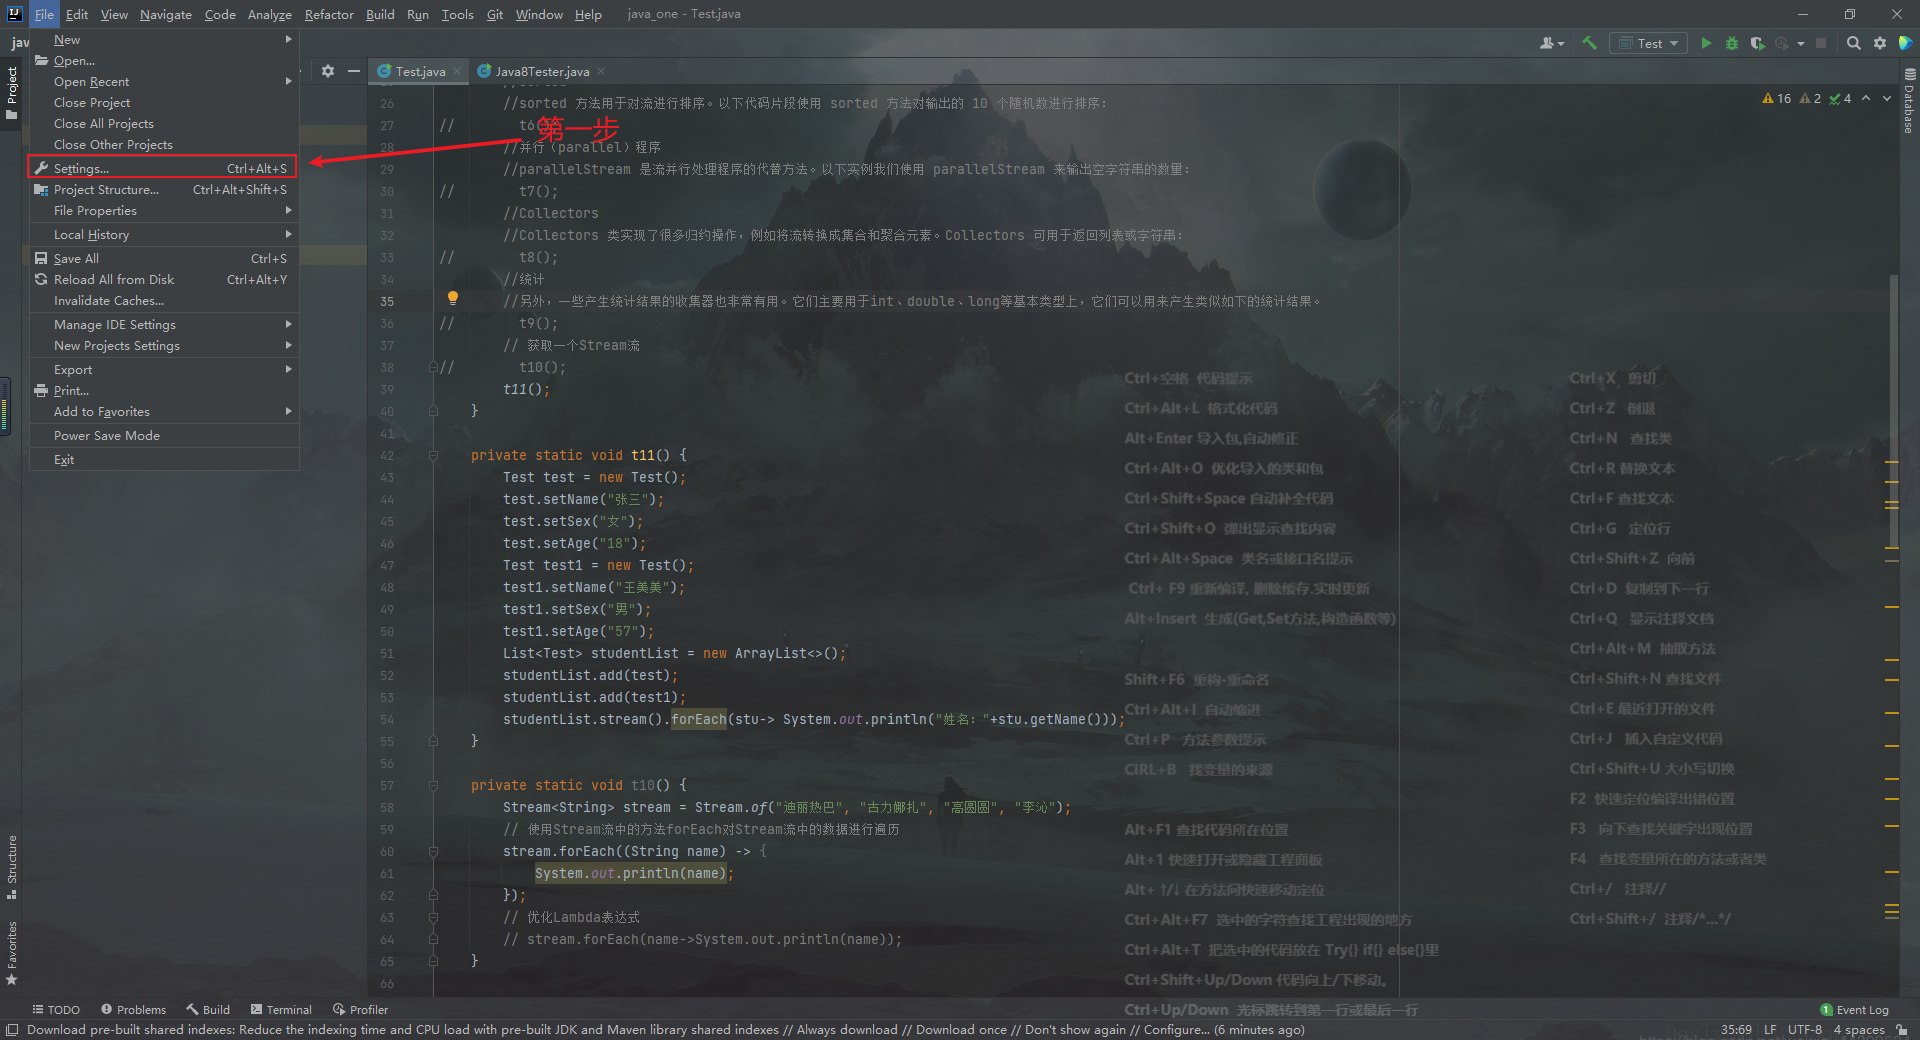The height and width of the screenshot is (1040, 1920).
Task: Choose Close Project from File menu
Action: pos(163,103)
